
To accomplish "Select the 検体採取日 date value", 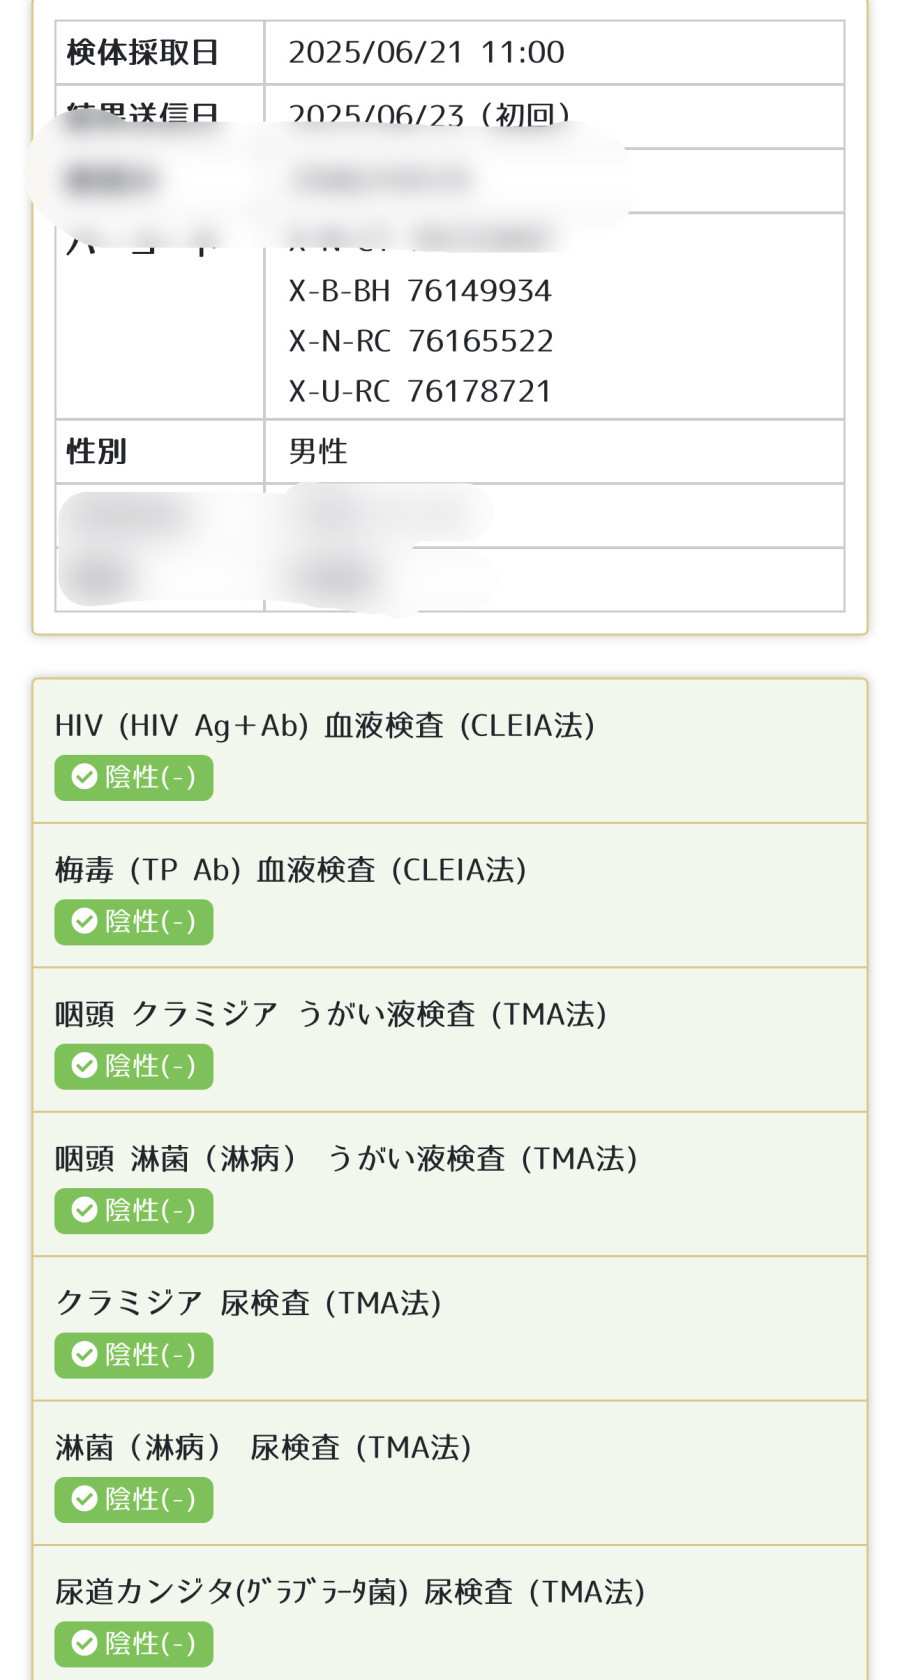I will 427,52.
